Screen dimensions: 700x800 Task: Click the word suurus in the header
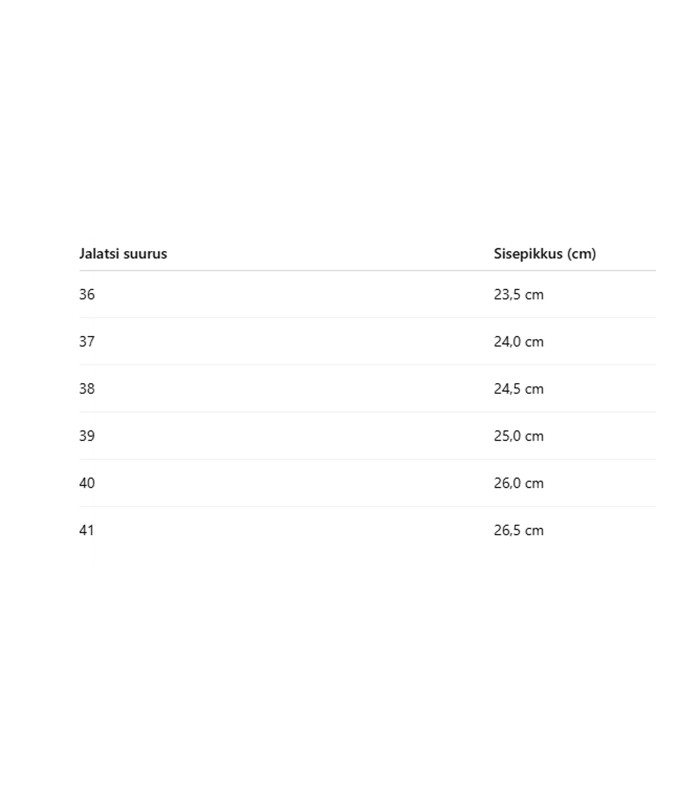point(145,254)
